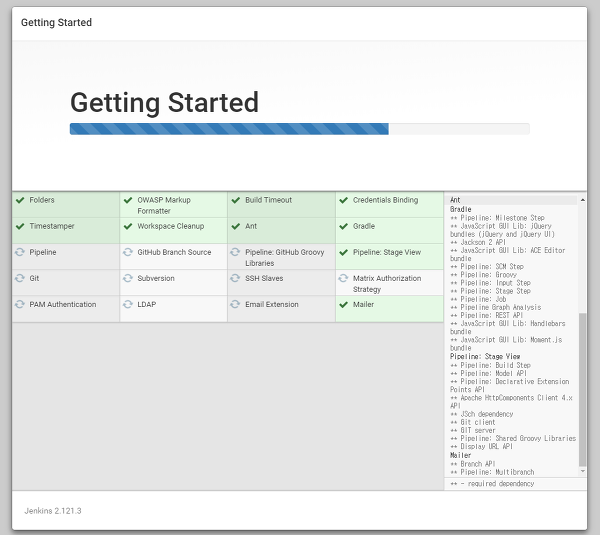600x535 pixels.
Task: Click the Ant heading in install log
Action: pos(455,200)
